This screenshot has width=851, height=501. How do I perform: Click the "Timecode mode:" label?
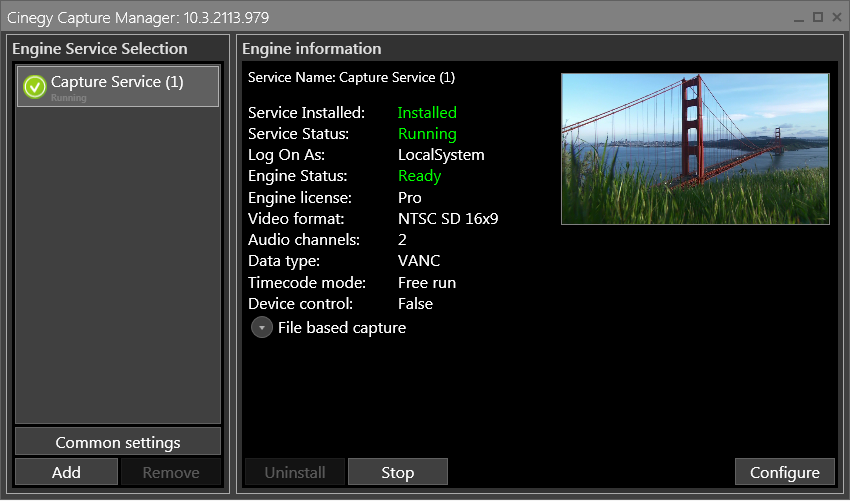coord(307,283)
